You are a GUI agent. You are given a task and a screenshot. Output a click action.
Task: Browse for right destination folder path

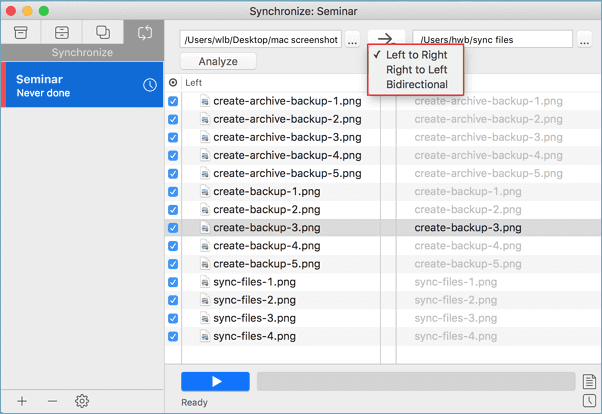click(584, 40)
